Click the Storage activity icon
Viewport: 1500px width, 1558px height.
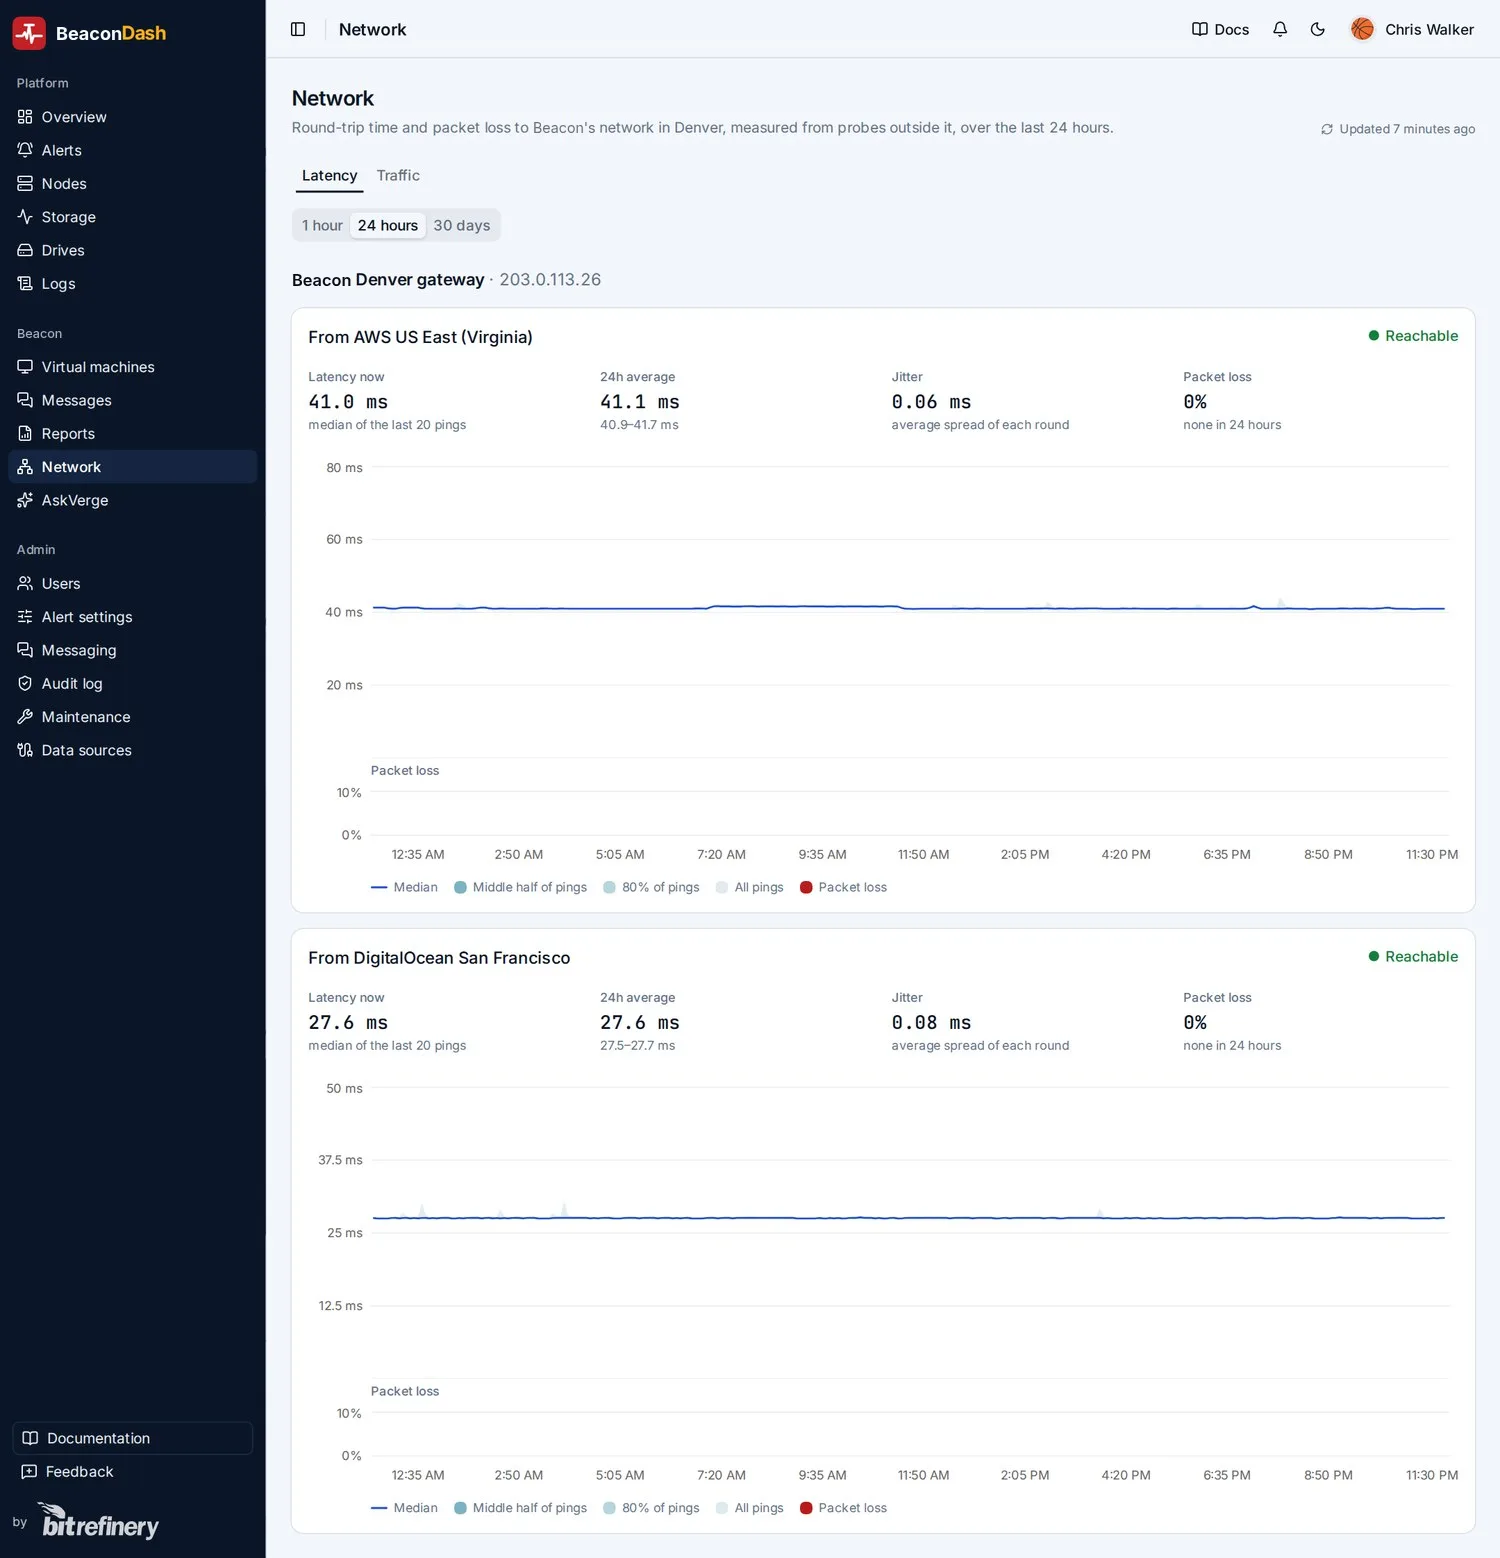click(x=25, y=217)
